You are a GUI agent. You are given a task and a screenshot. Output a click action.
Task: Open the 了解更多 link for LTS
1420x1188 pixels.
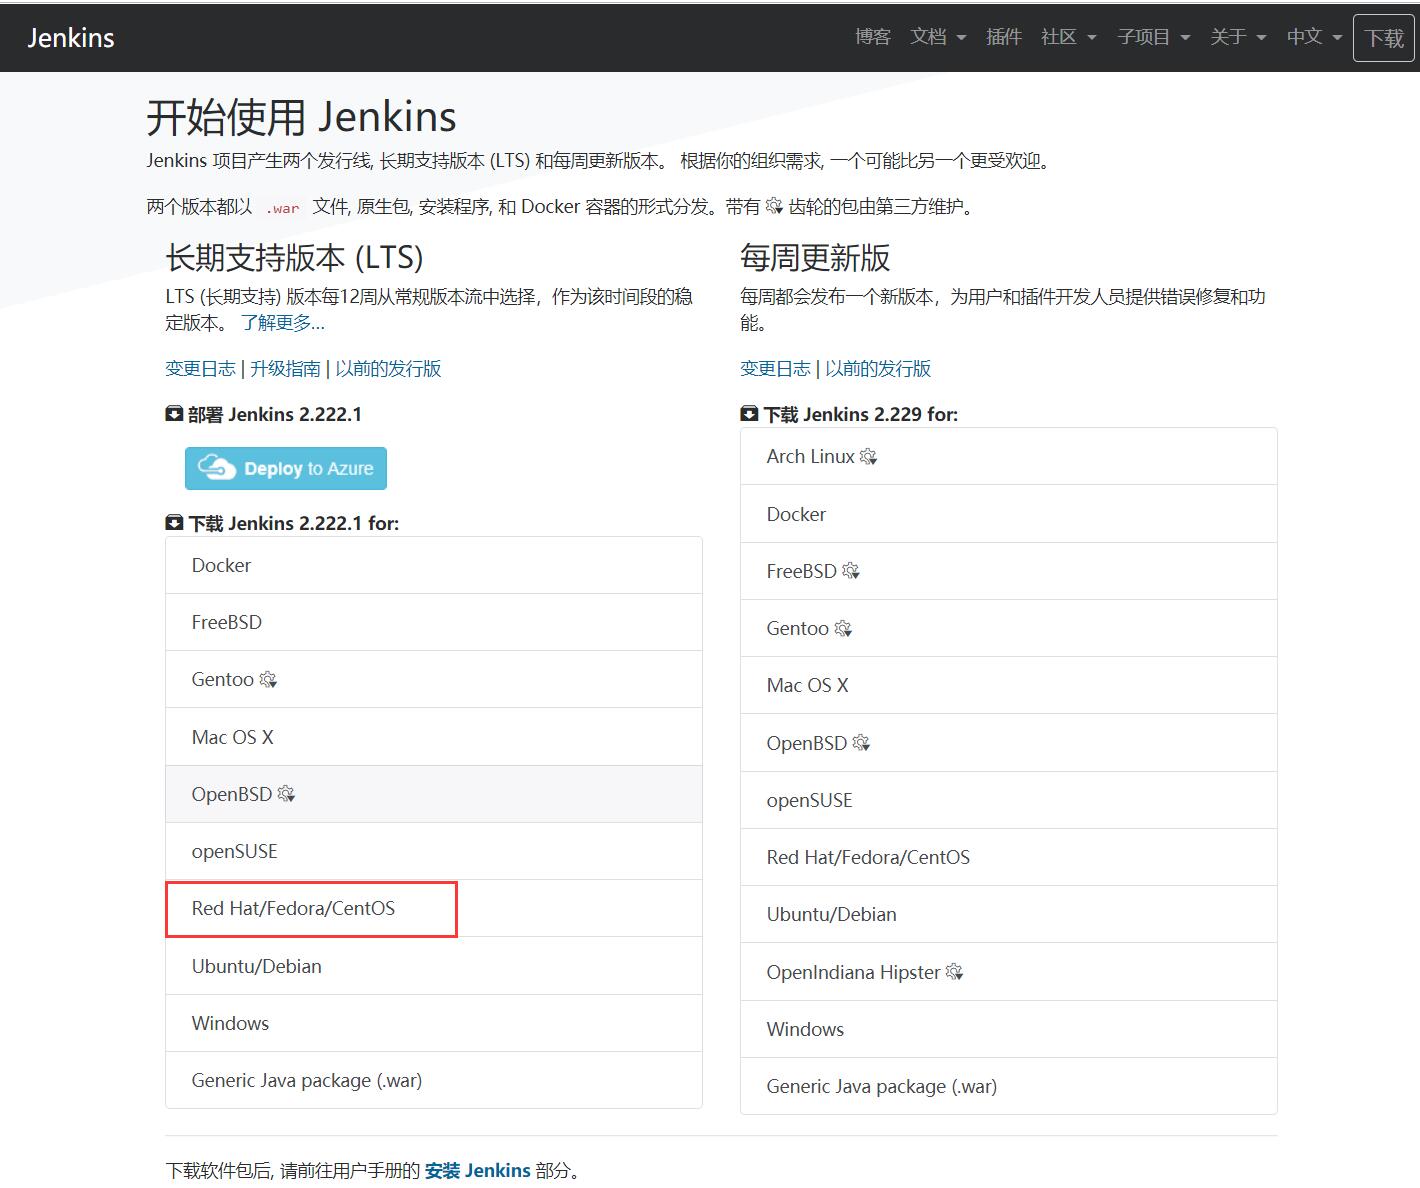(x=283, y=323)
